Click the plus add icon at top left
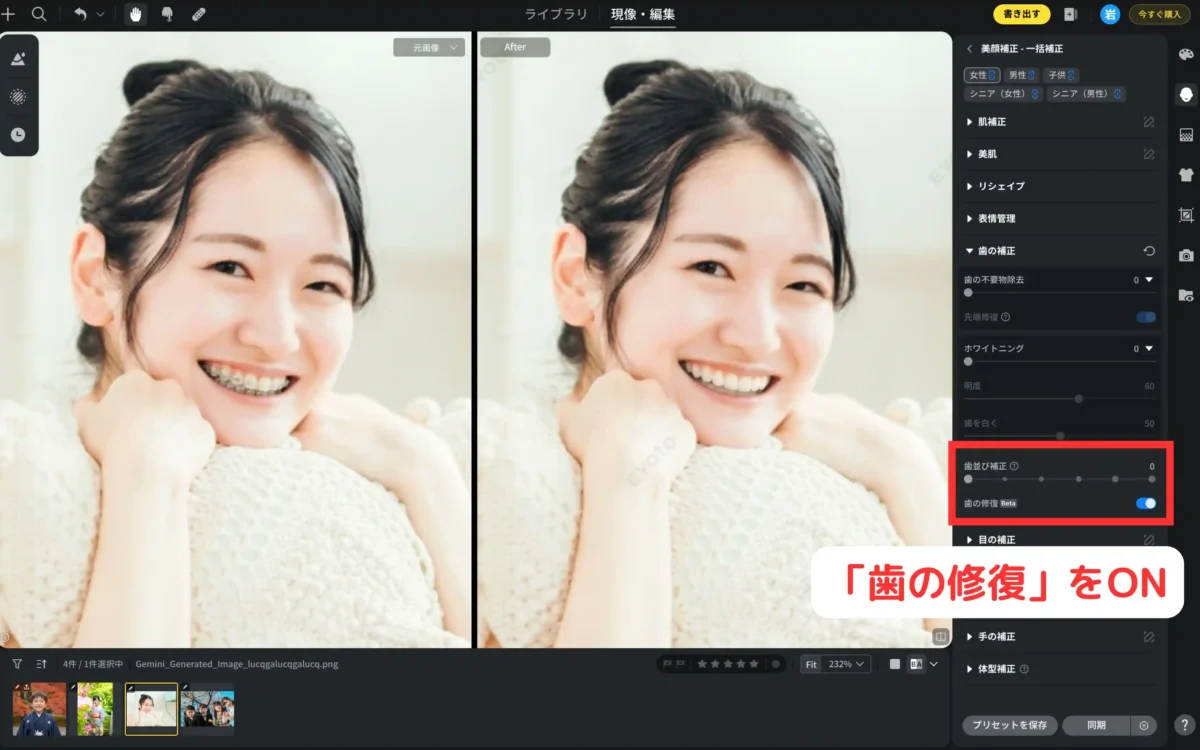The image size is (1200, 750). click(x=8, y=15)
